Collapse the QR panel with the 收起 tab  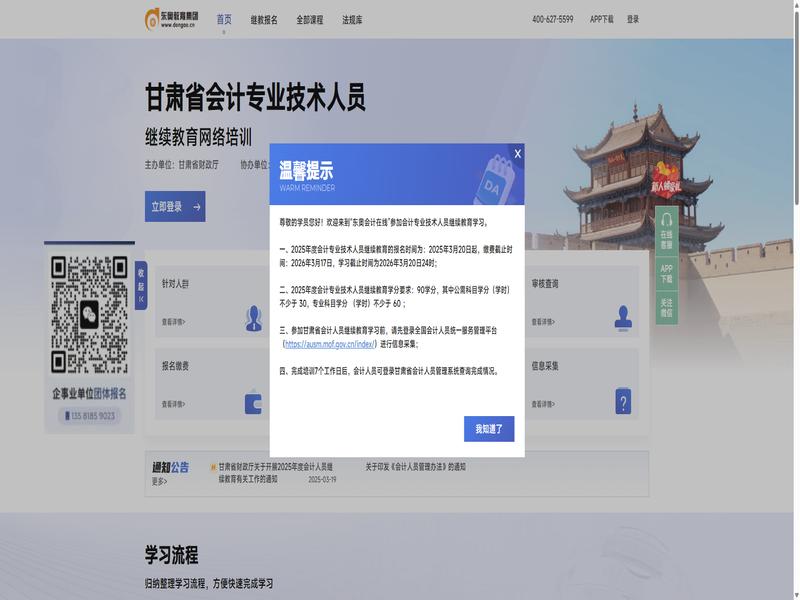pos(141,285)
